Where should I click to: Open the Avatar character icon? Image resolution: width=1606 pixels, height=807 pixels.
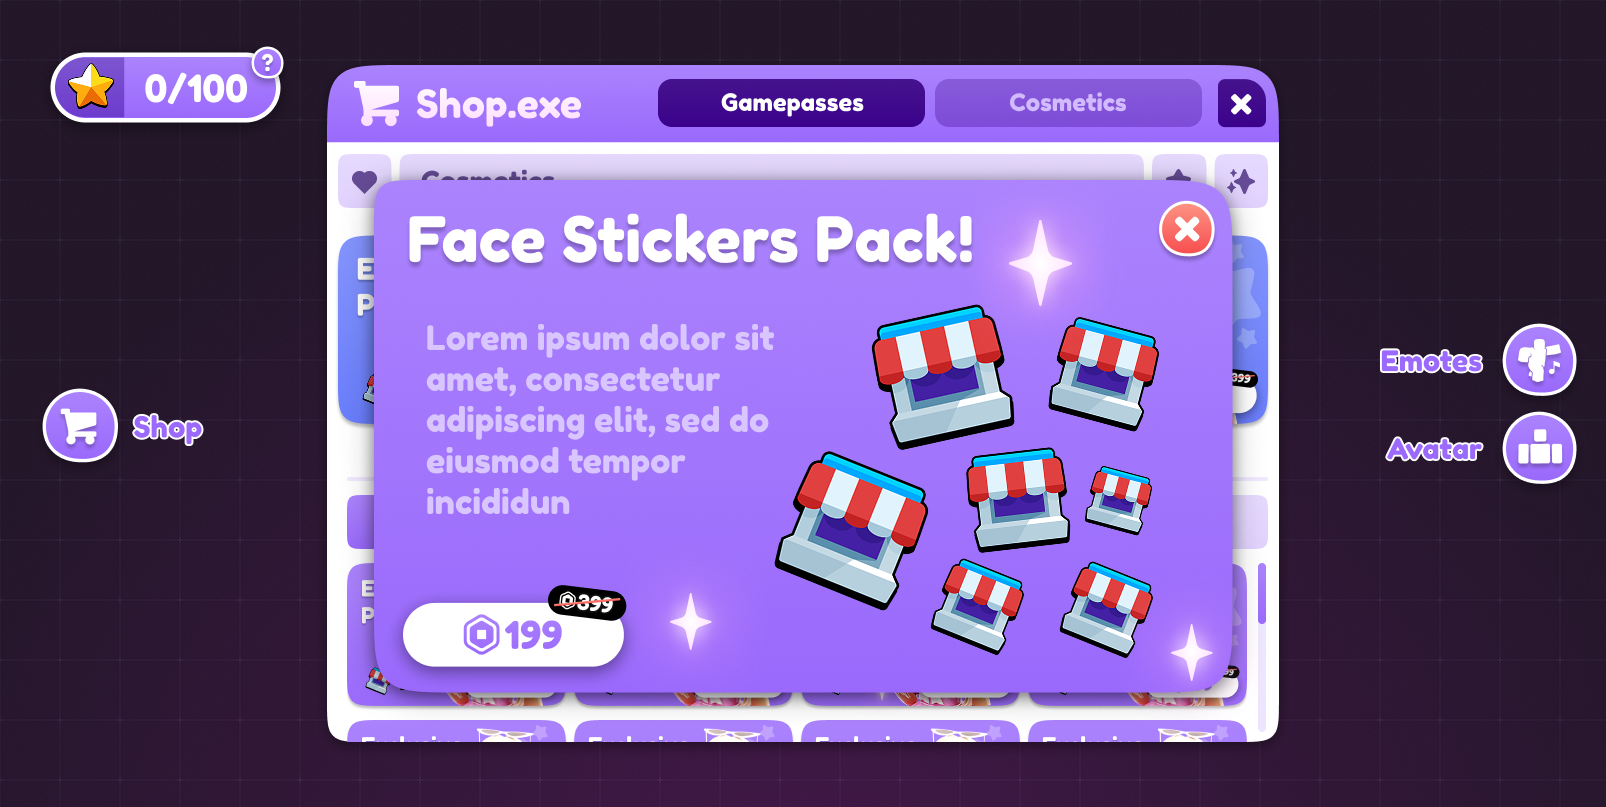(1539, 448)
